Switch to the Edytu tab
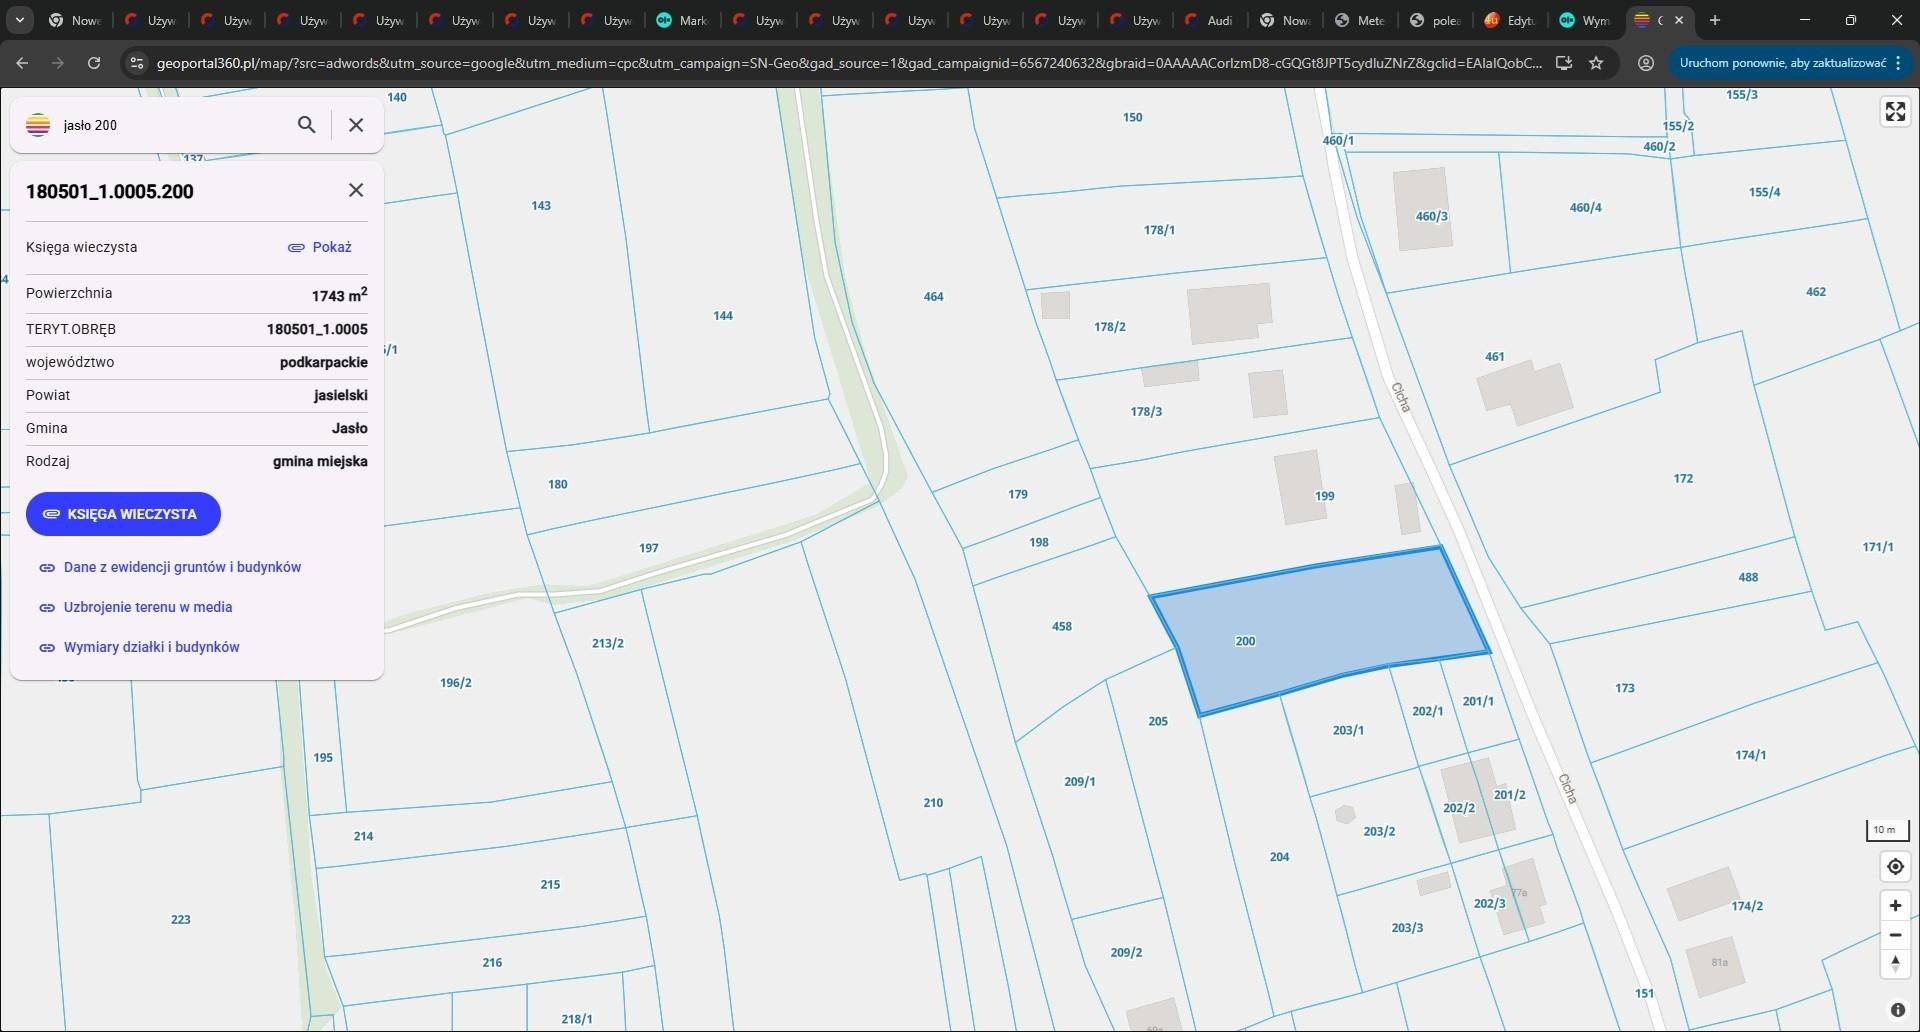 pyautogui.click(x=1510, y=20)
